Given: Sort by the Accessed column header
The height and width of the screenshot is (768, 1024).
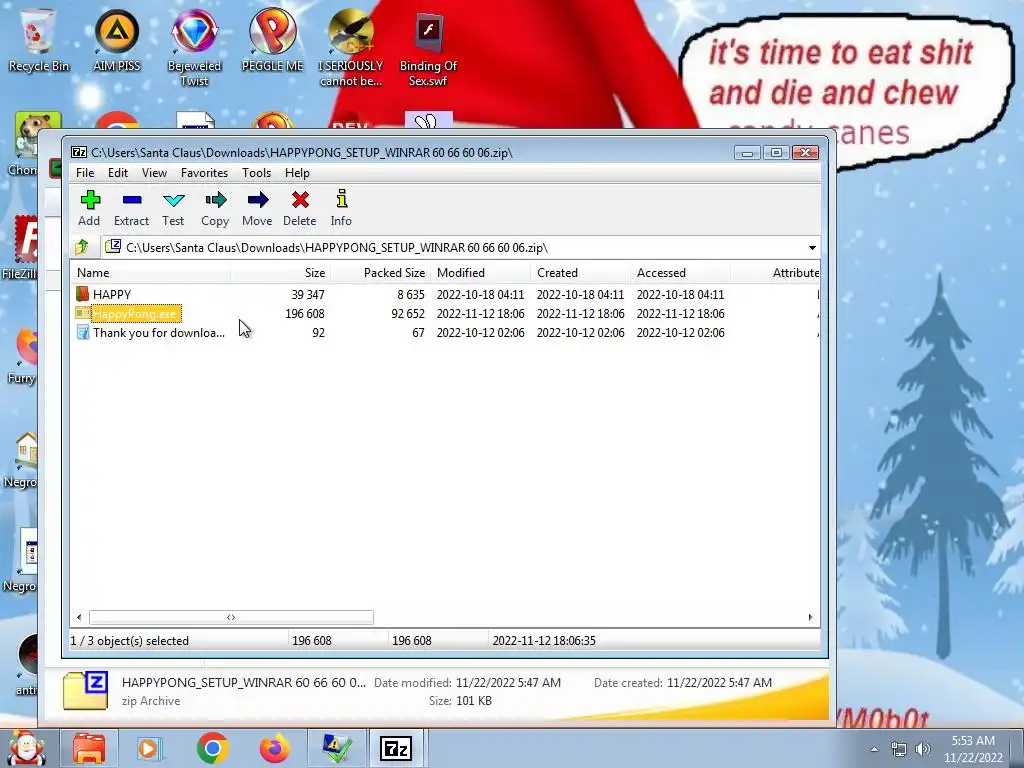Looking at the screenshot, I should click(680, 273).
